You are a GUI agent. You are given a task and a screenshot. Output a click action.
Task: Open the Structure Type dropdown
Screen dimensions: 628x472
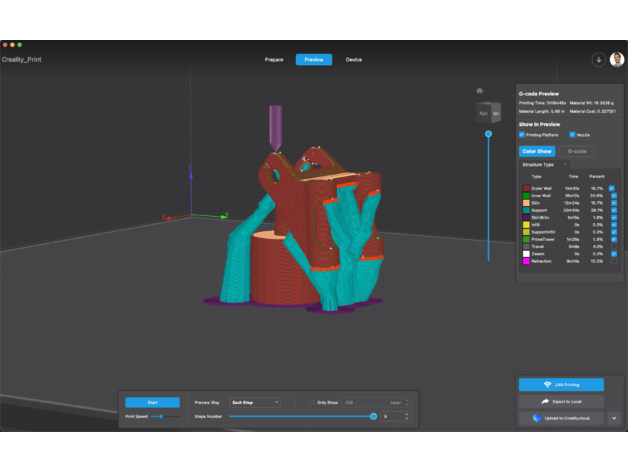tap(544, 164)
